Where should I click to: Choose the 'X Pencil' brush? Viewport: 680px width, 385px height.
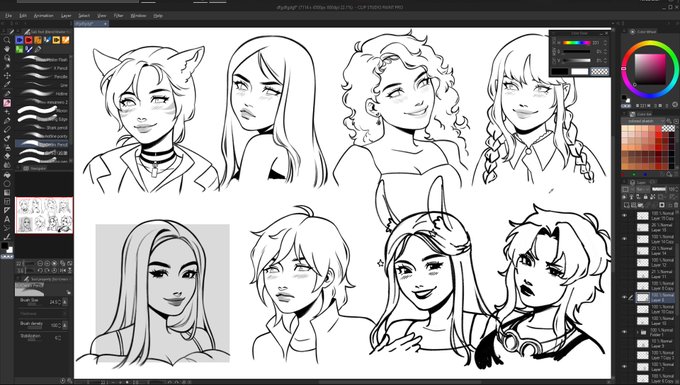click(43, 68)
